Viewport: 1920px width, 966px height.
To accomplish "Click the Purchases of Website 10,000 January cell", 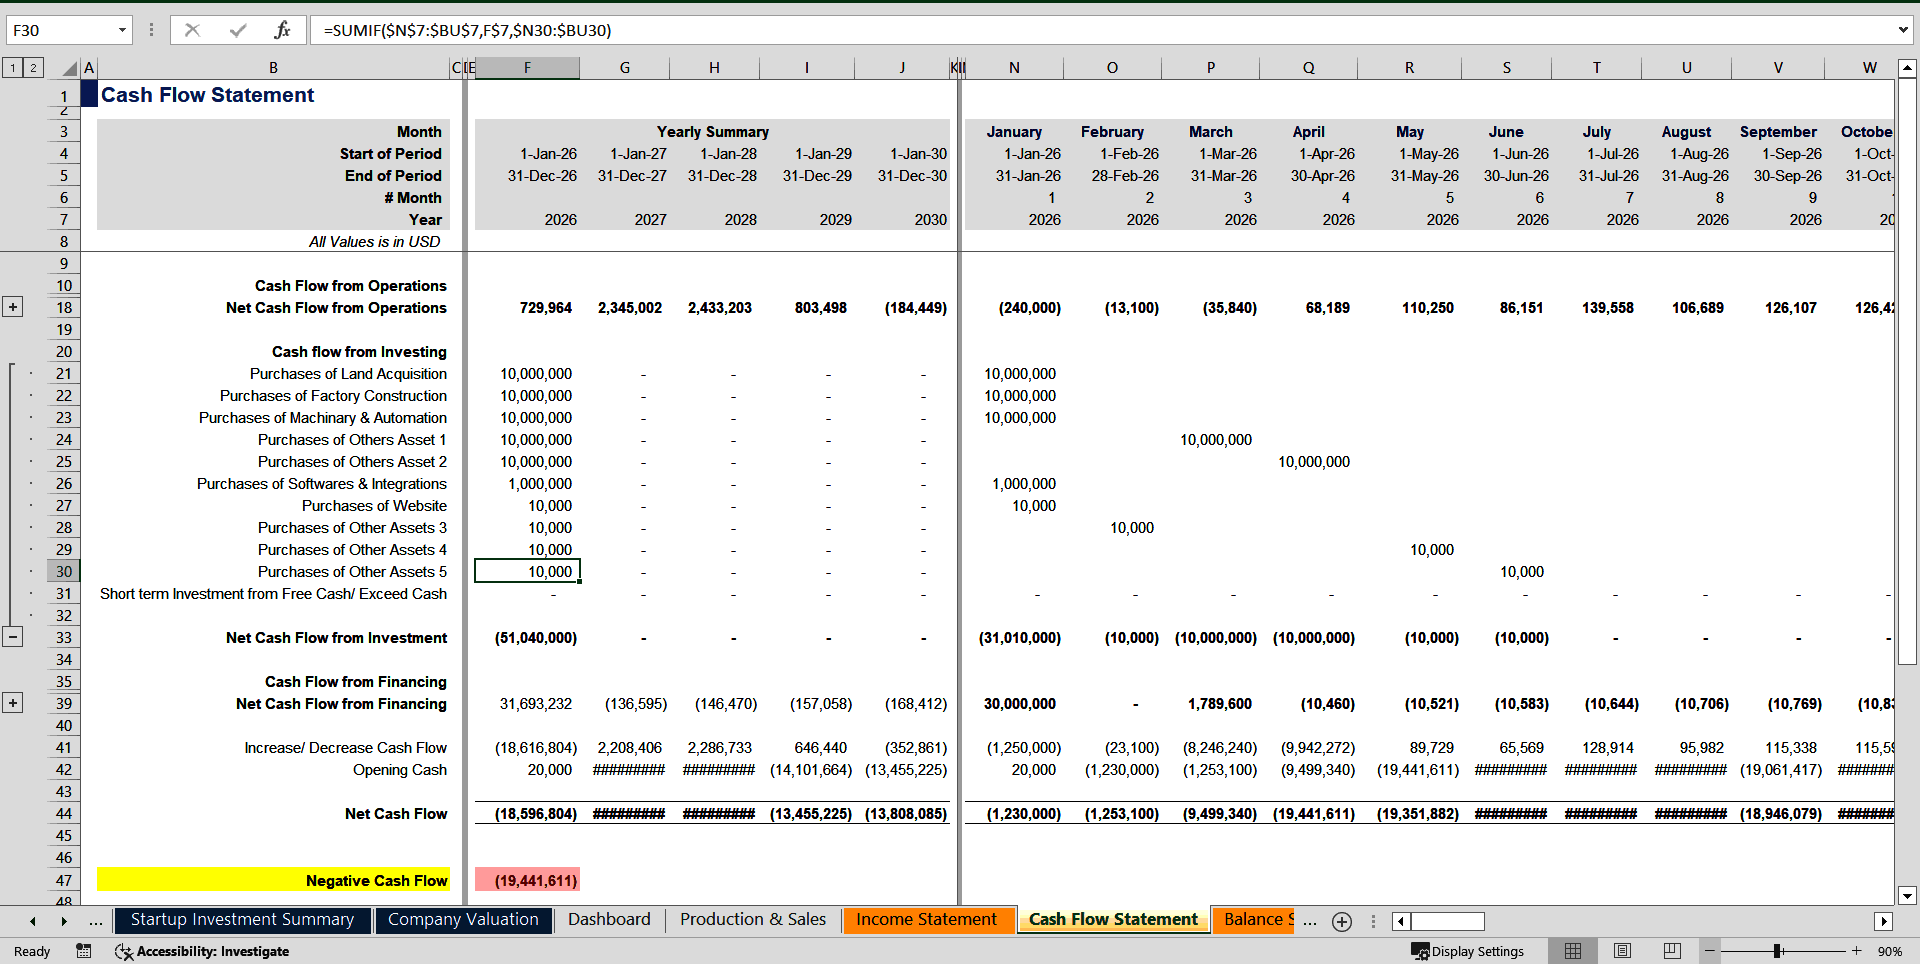I will click(1033, 506).
